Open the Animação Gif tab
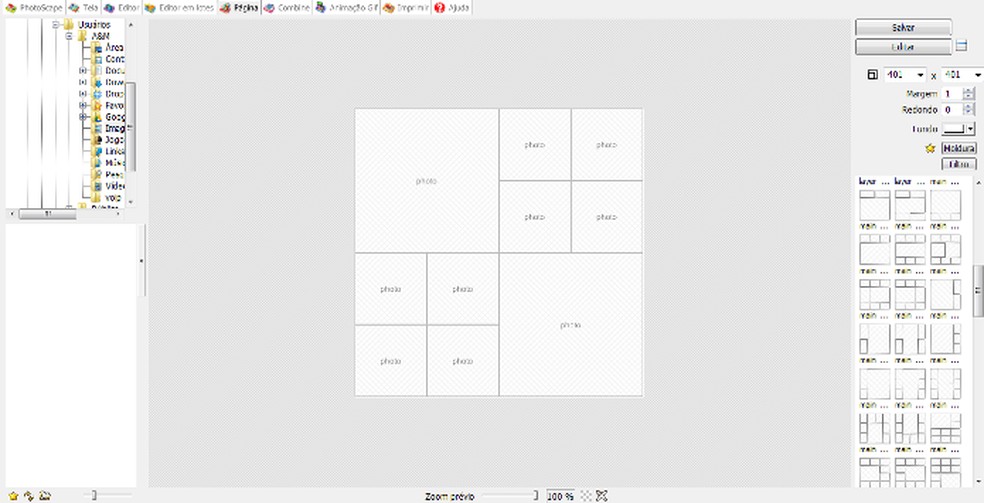 [x=347, y=8]
